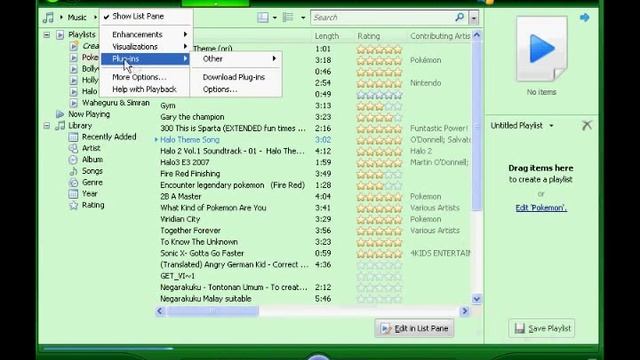Image resolution: width=640 pixels, height=360 pixels.
Task: Open the Genre library view
Action: pyautogui.click(x=92, y=182)
